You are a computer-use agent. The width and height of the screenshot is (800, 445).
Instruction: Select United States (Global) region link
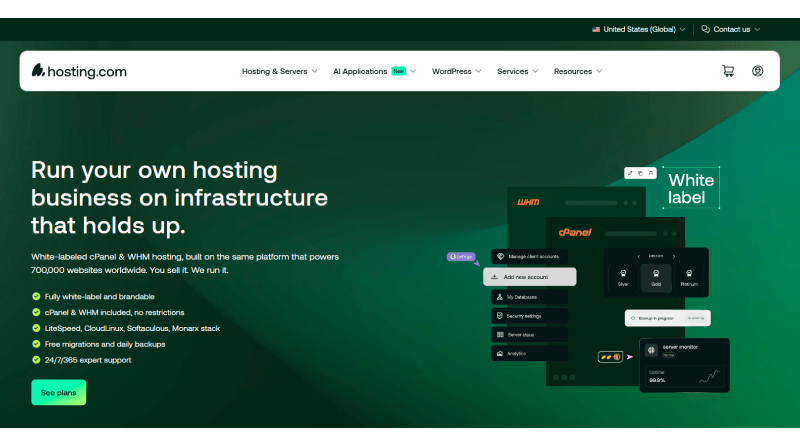point(639,30)
